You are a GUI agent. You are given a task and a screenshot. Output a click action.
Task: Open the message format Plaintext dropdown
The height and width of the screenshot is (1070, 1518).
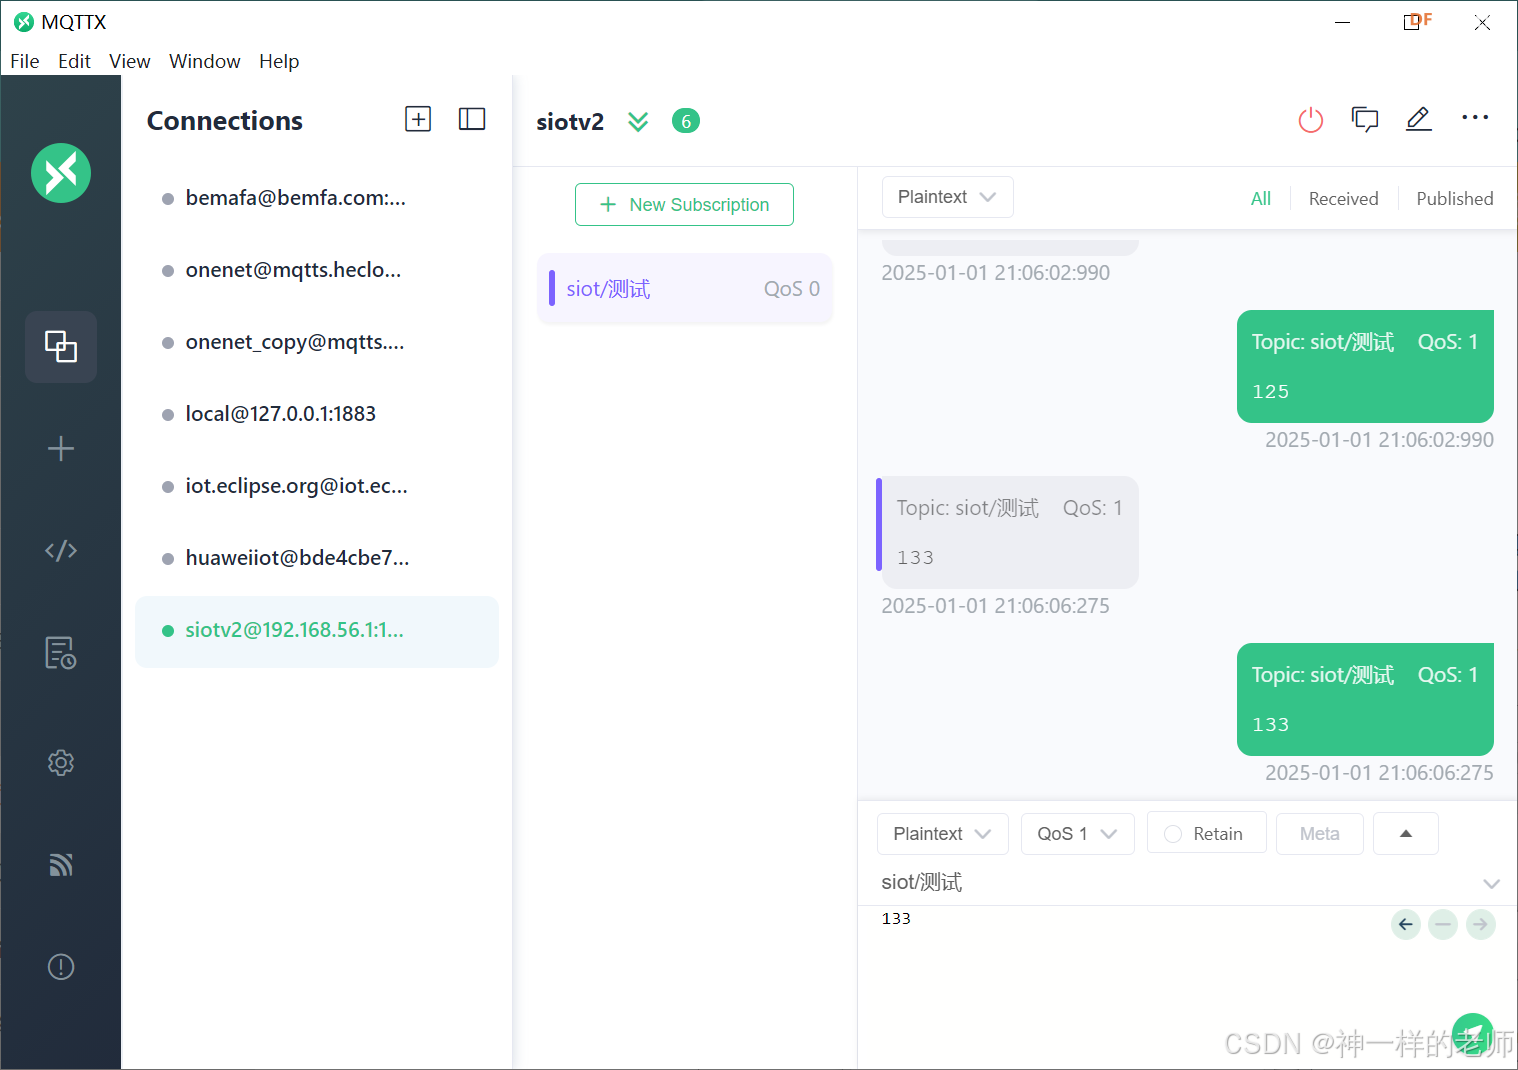pos(948,197)
